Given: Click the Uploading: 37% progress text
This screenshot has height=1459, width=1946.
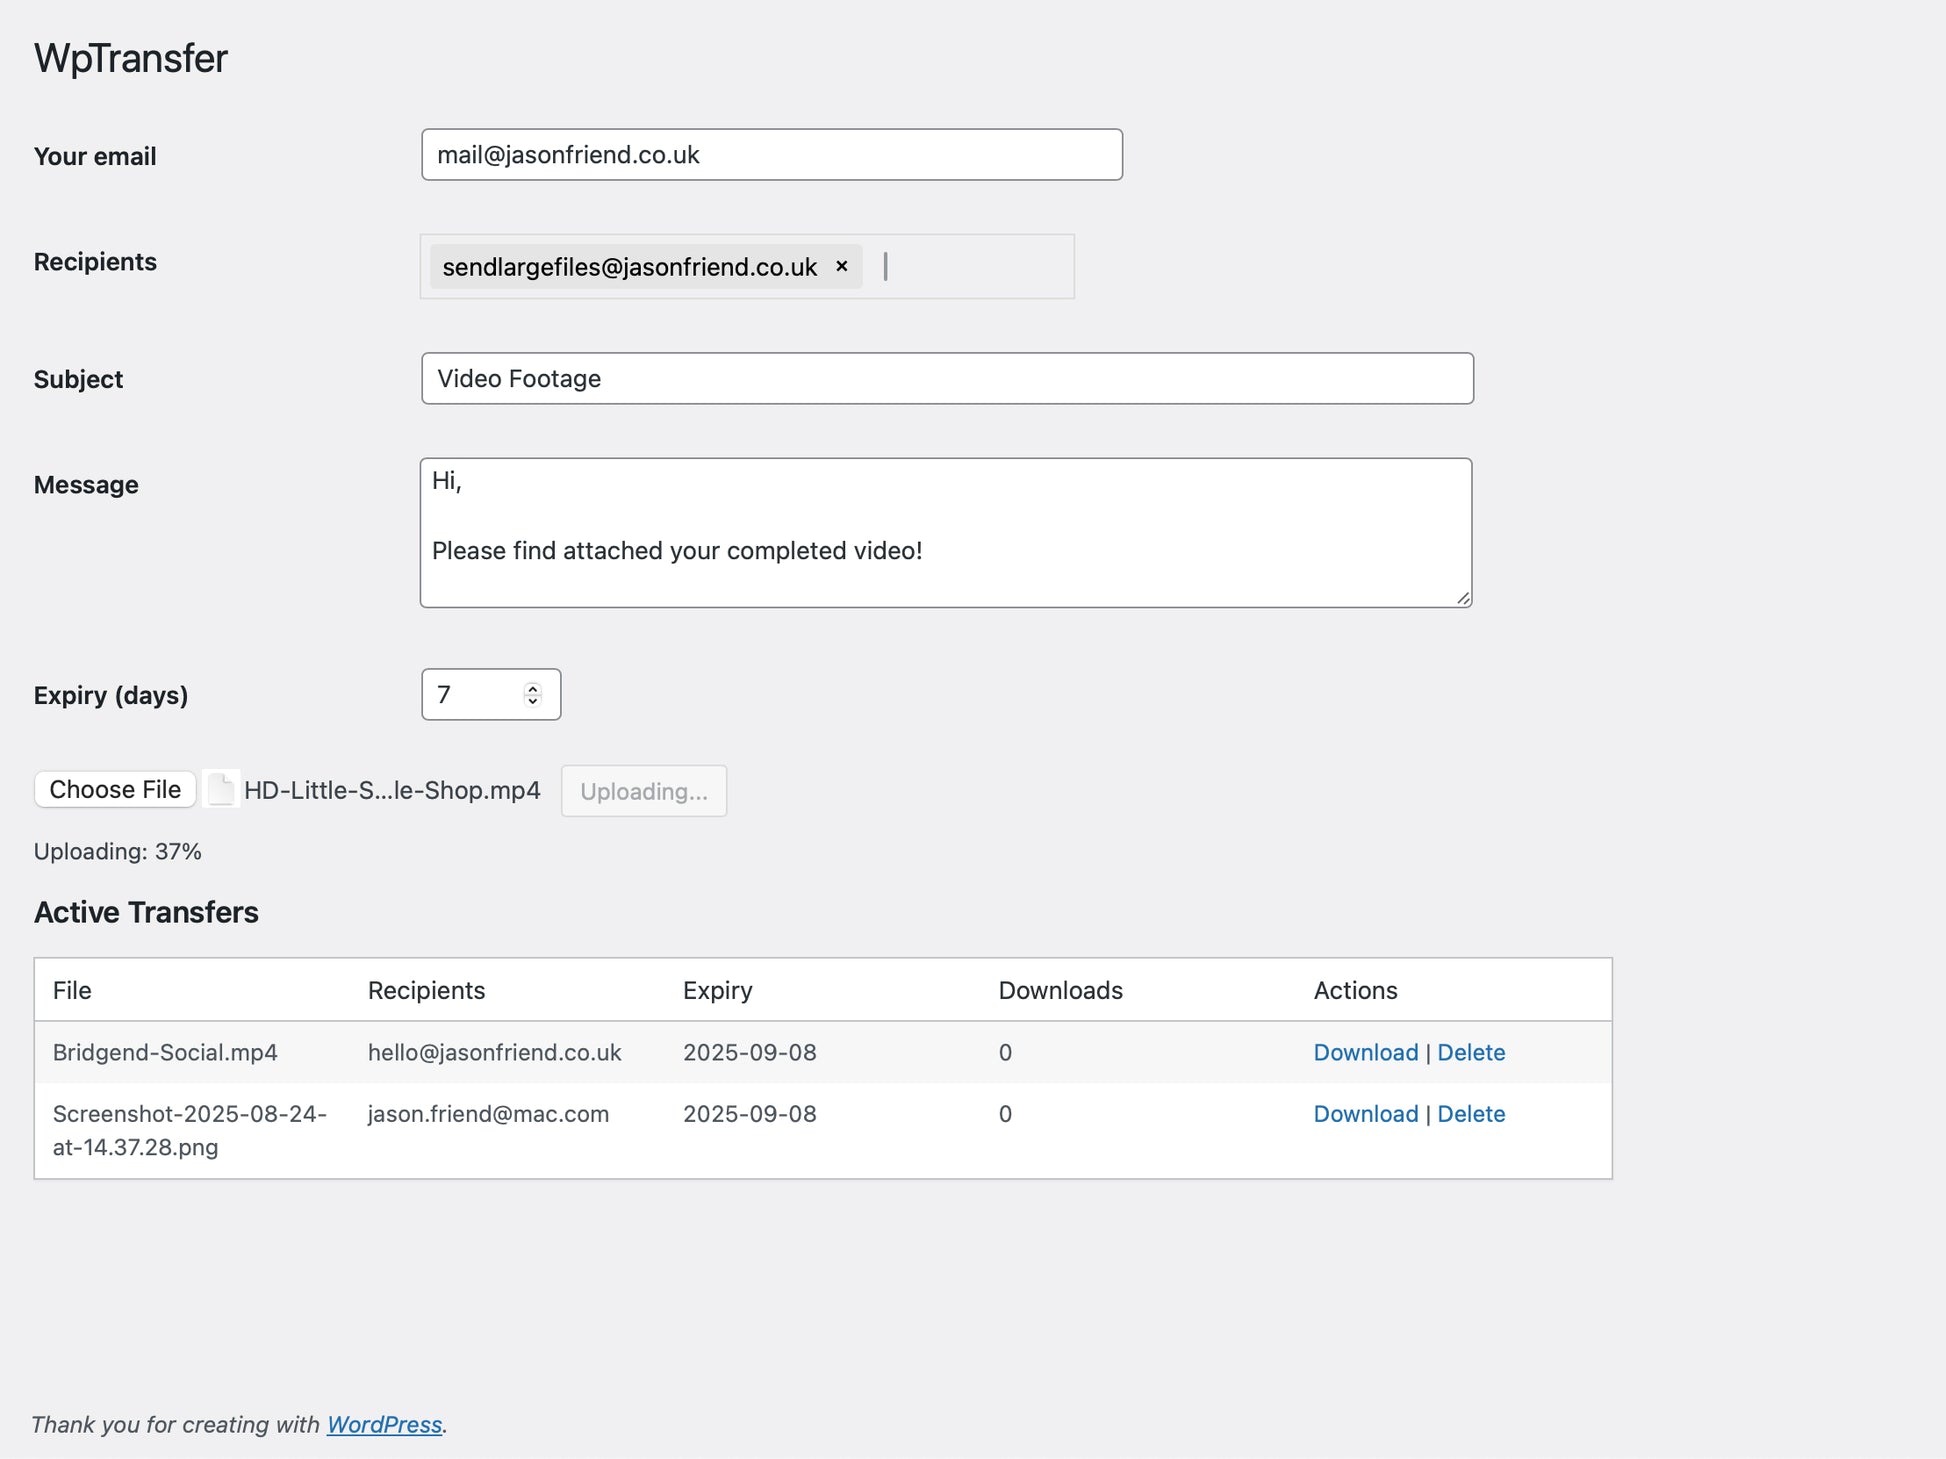Looking at the screenshot, I should pos(118,852).
